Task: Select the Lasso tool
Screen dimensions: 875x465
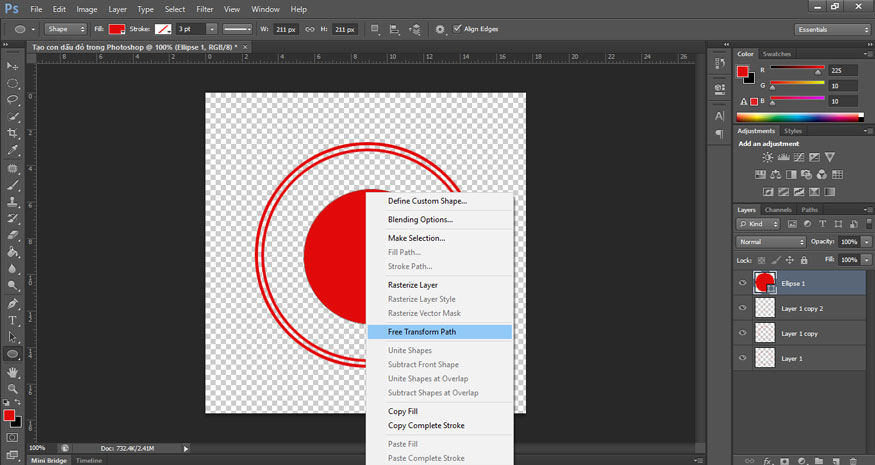Action: pos(12,99)
